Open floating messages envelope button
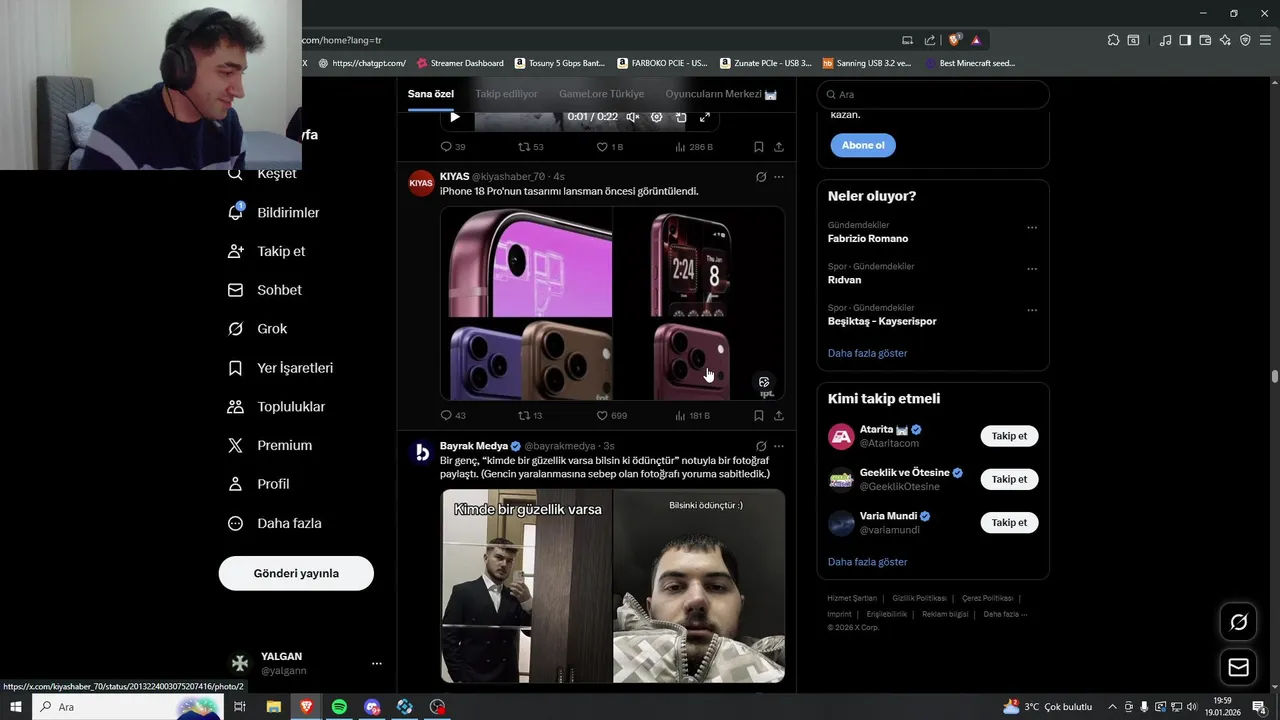This screenshot has height=720, width=1280. pyautogui.click(x=1238, y=667)
